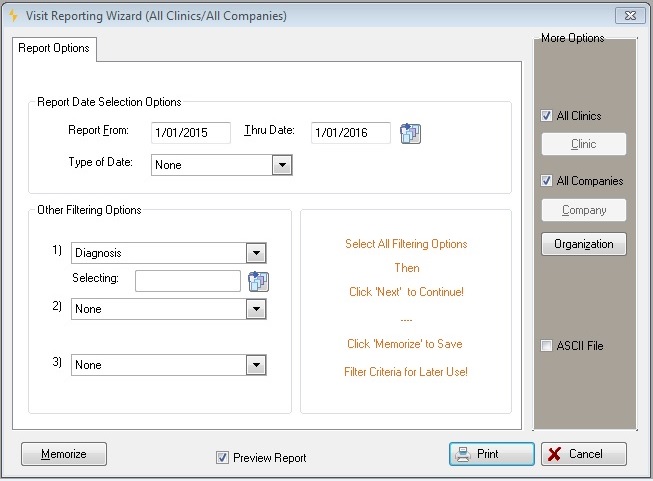This screenshot has width=653, height=481.
Task: Click the Print button with printer icon
Action: point(491,454)
